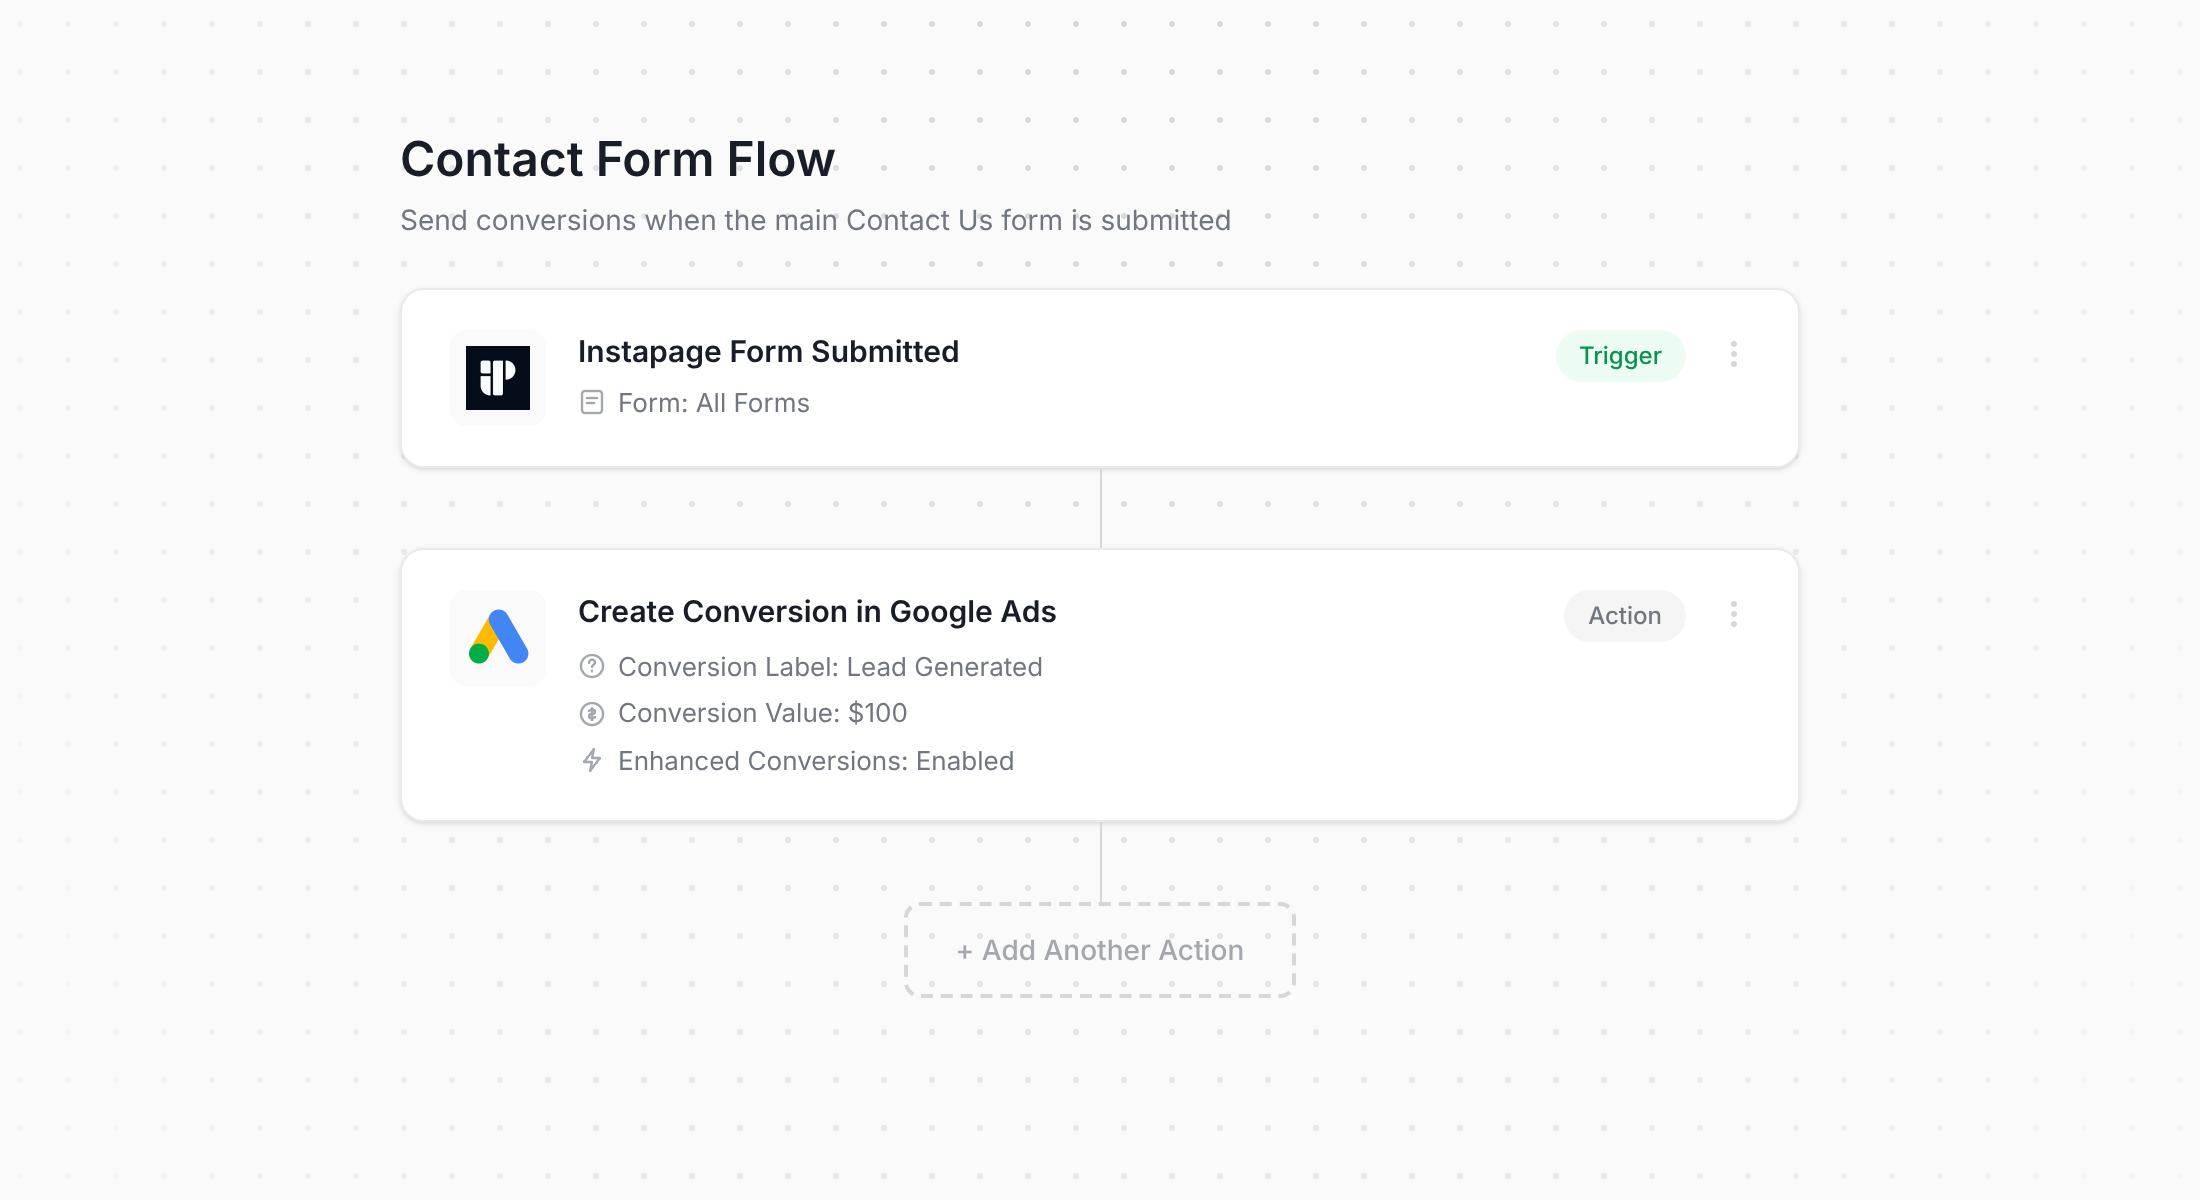Screen dimensions: 2200x1200
Task: Click the Google Ads logo icon
Action: [498, 638]
